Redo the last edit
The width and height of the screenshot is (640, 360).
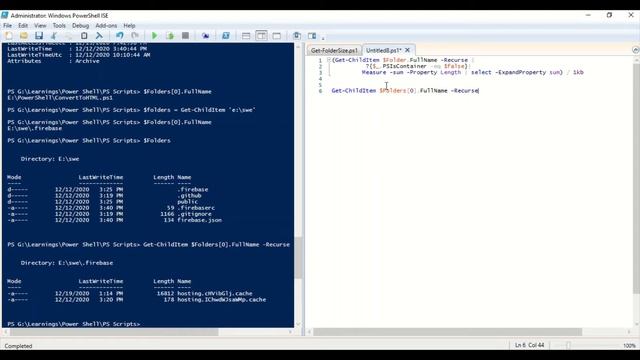coord(135,36)
